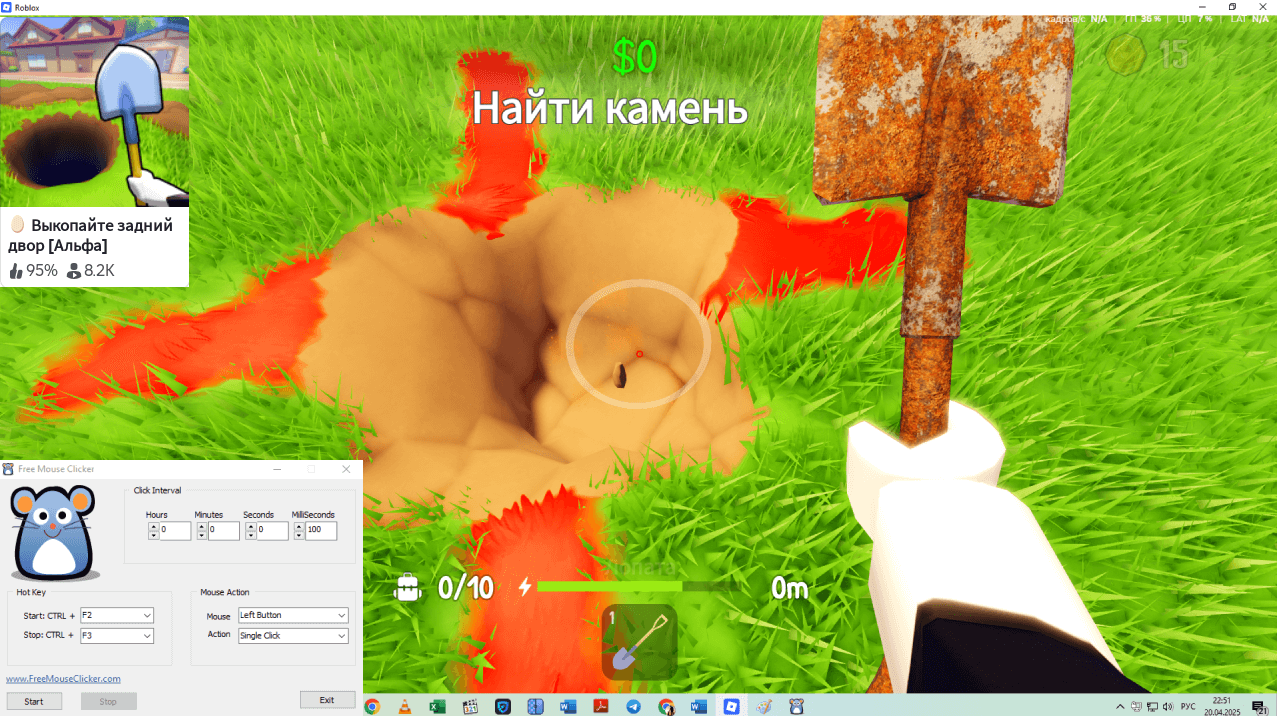
Task: Switch to Free Mouse Clicker taskbar icon
Action: point(797,706)
